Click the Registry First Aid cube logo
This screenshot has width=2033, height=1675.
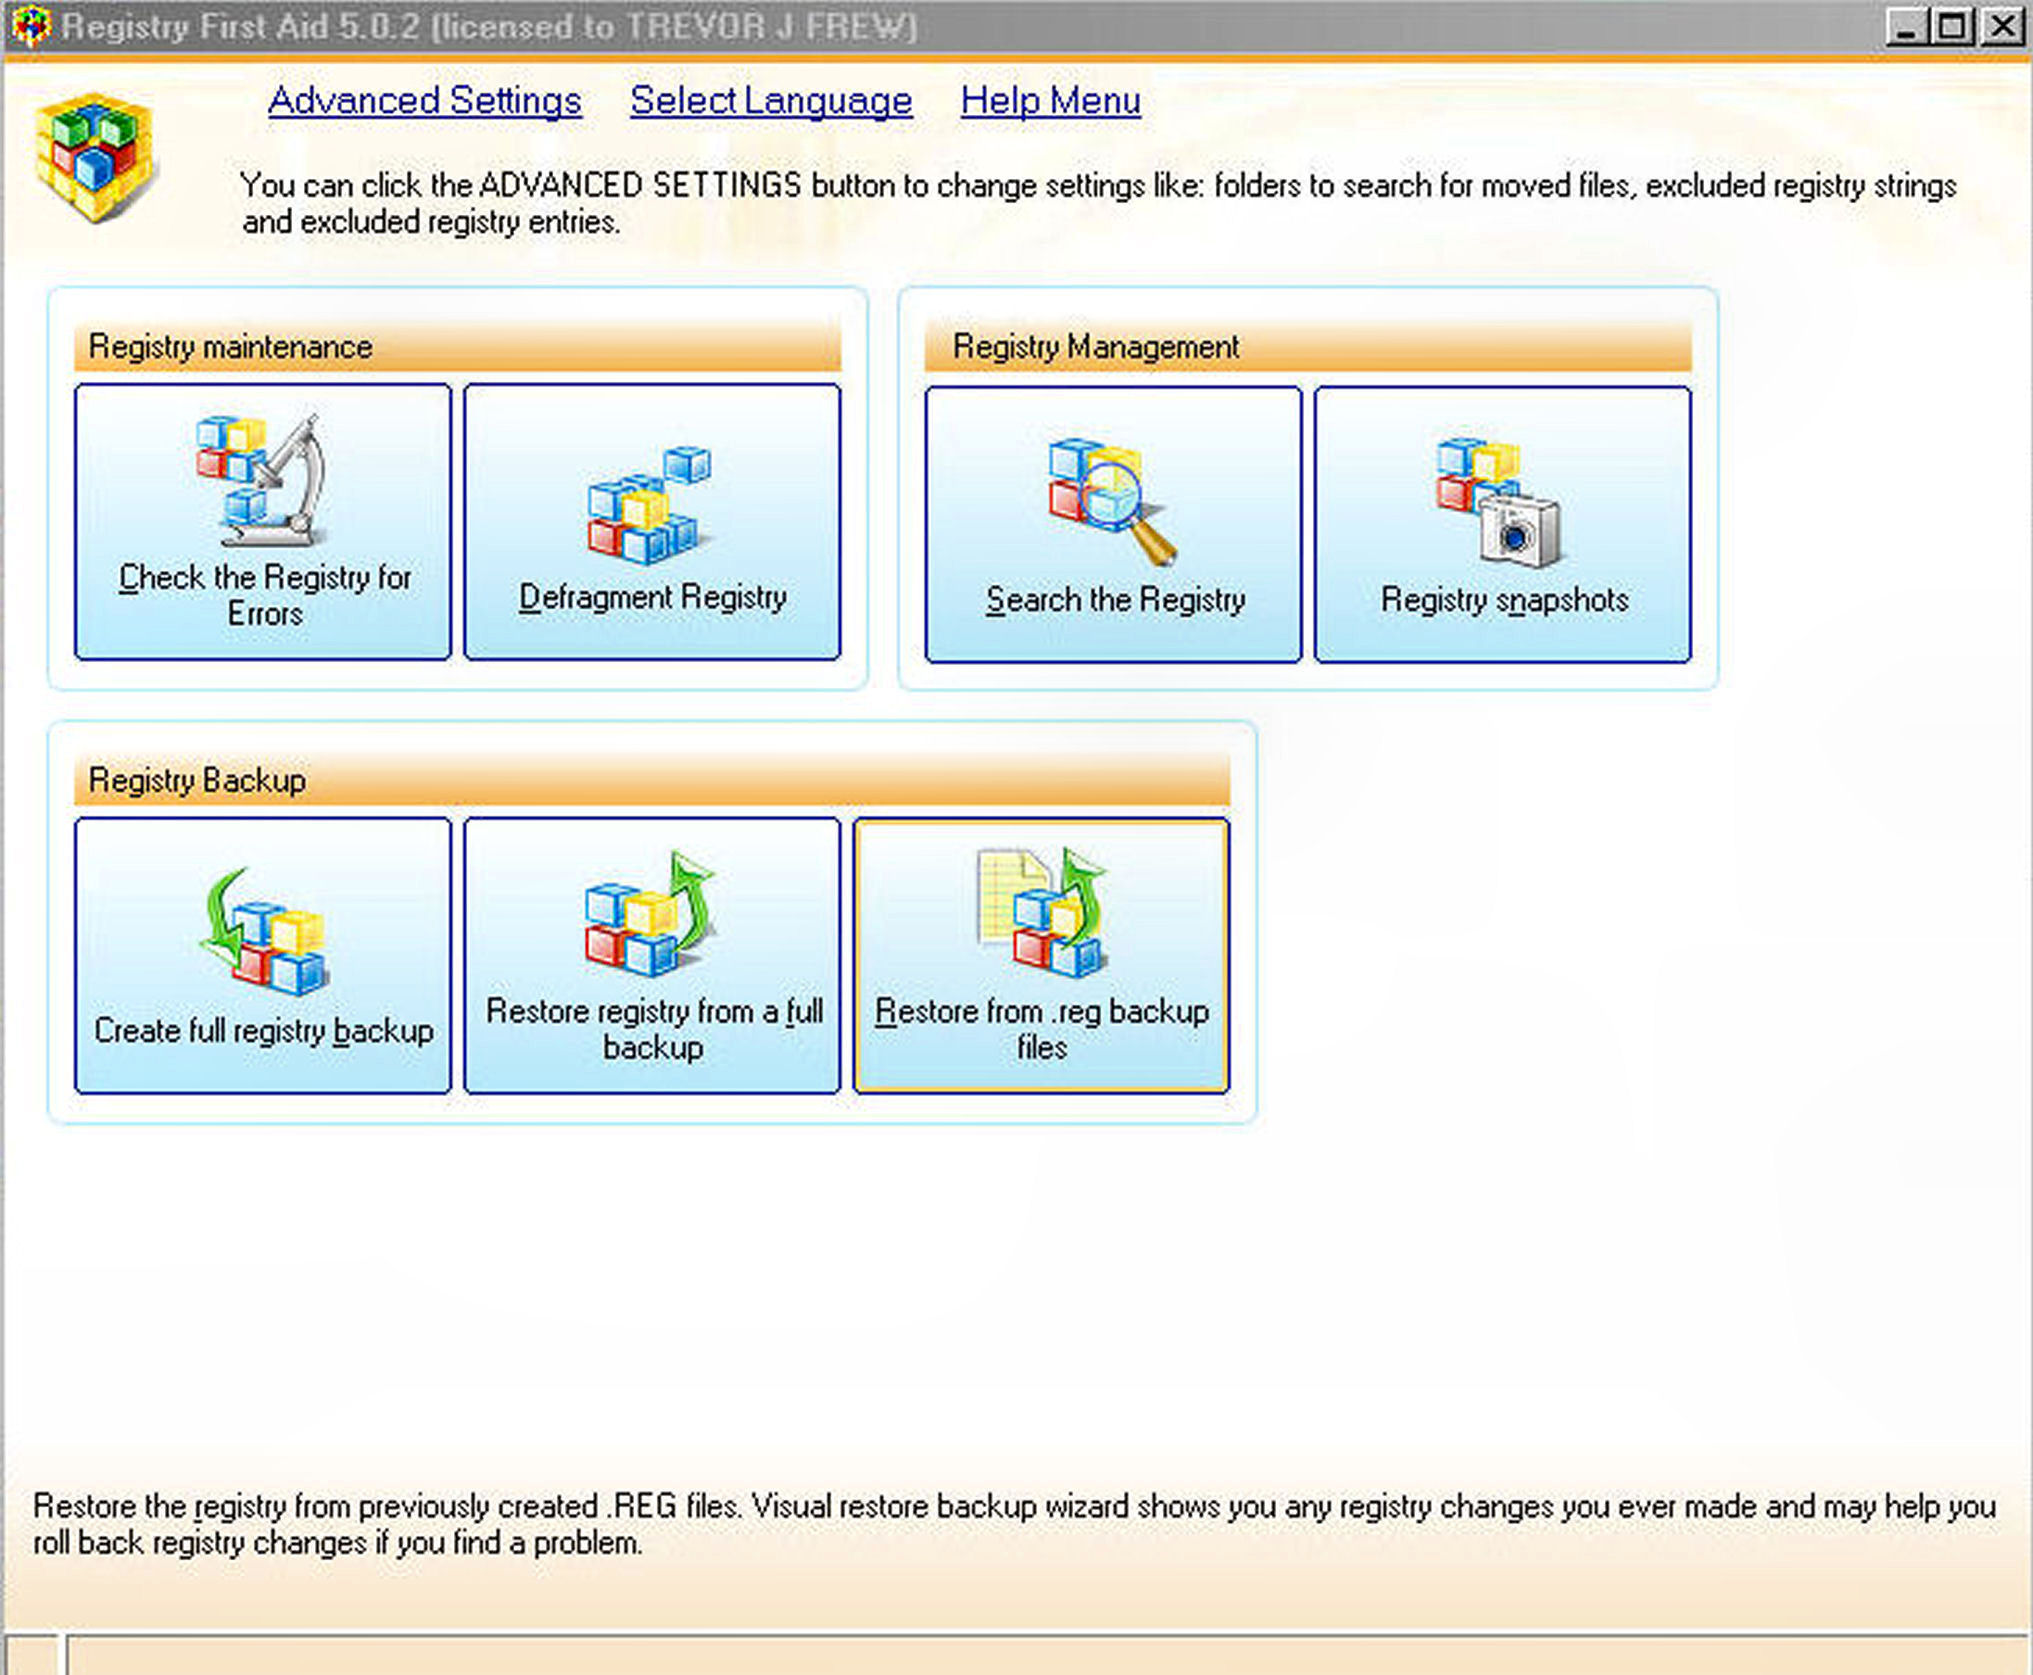click(95, 157)
